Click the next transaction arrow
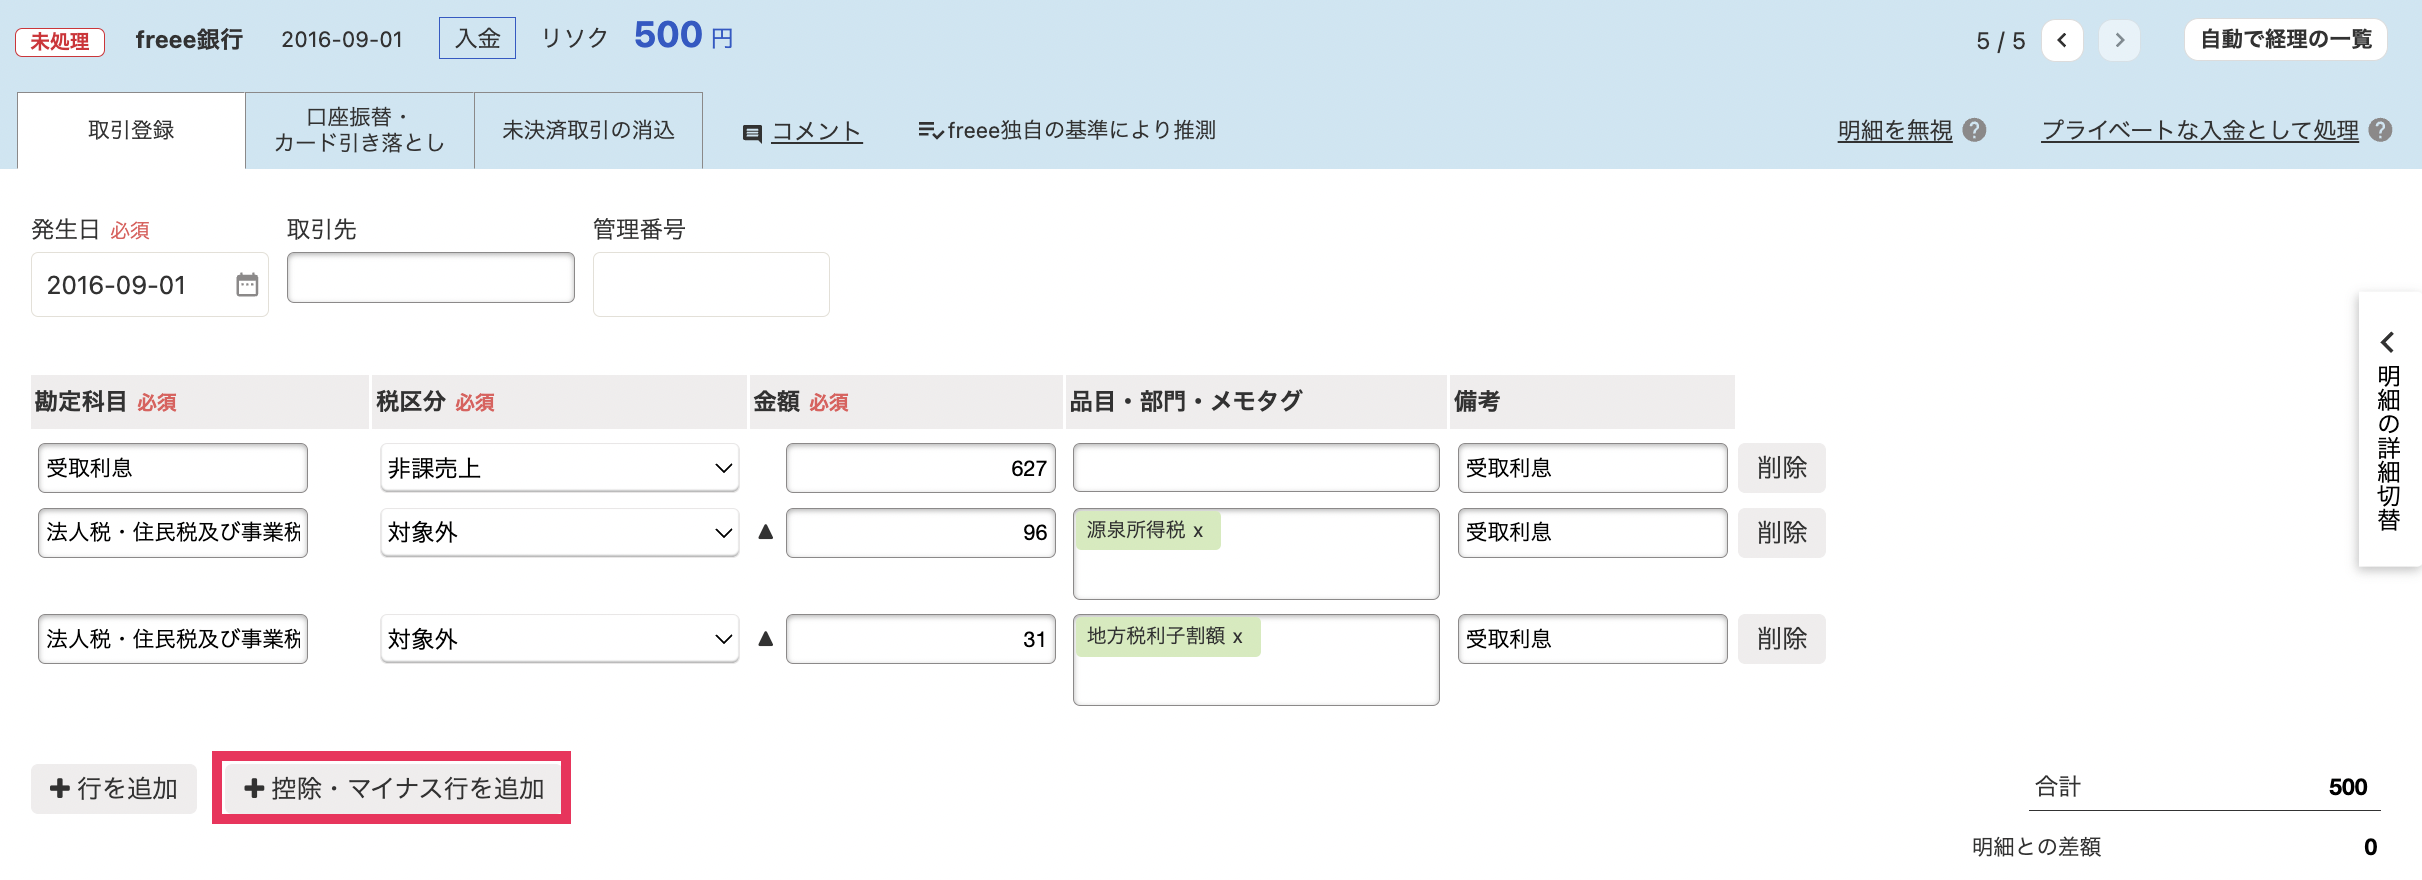This screenshot has height=880, width=2422. 2119,41
